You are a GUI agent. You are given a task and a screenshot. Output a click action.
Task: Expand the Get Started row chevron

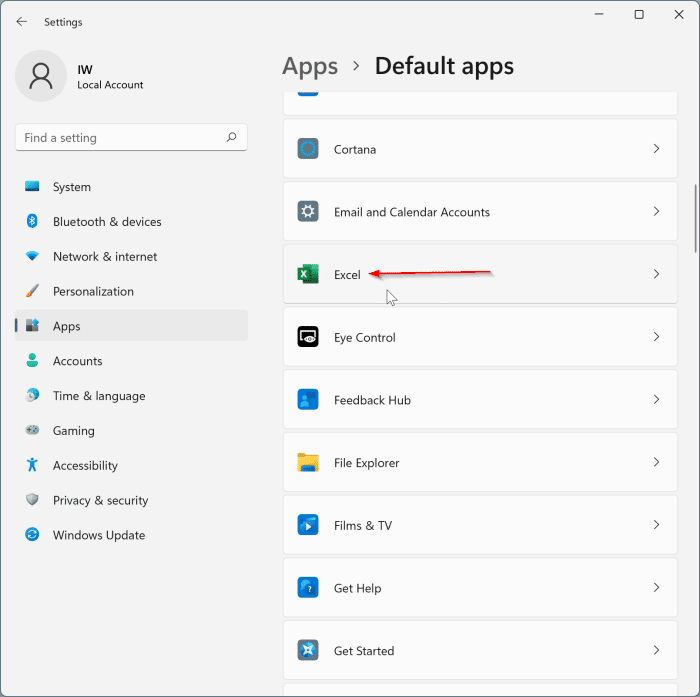[x=656, y=651]
